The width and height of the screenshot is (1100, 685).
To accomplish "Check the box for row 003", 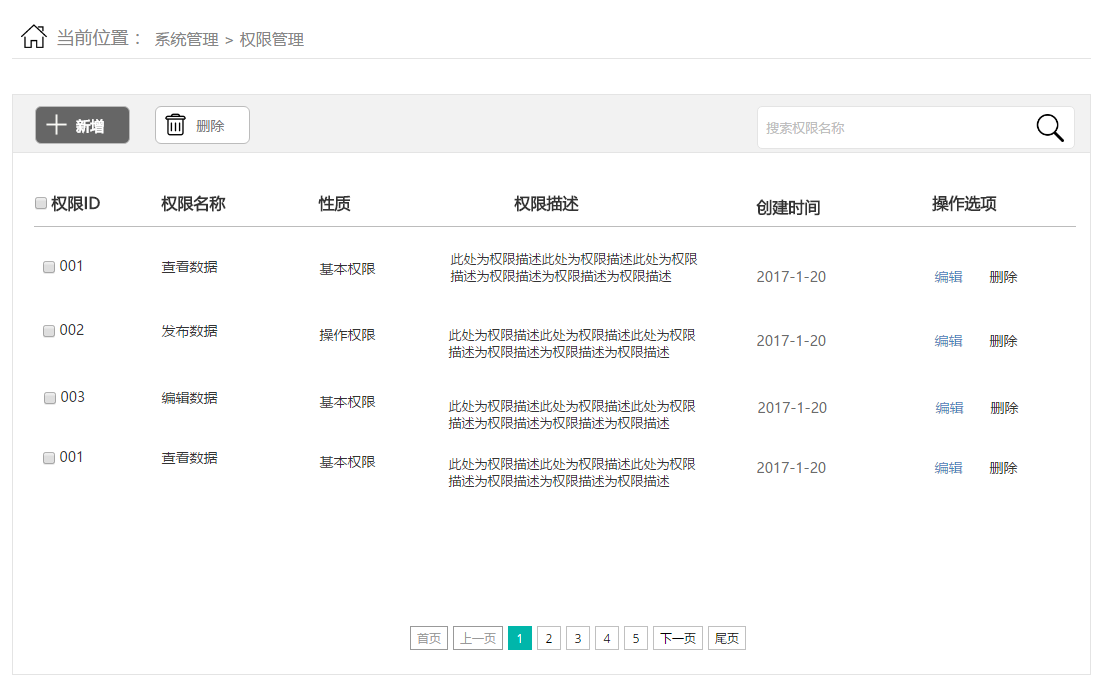I will point(50,398).
